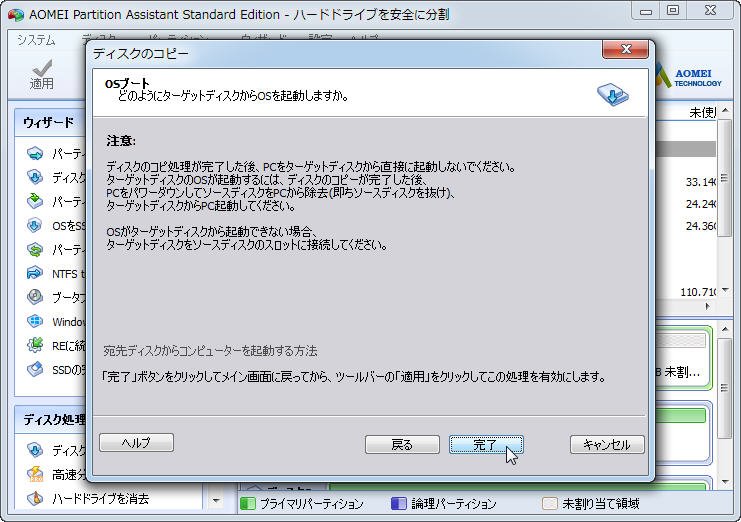Click the キャンセル button
Screen dimensions: 741x522
tap(607, 445)
